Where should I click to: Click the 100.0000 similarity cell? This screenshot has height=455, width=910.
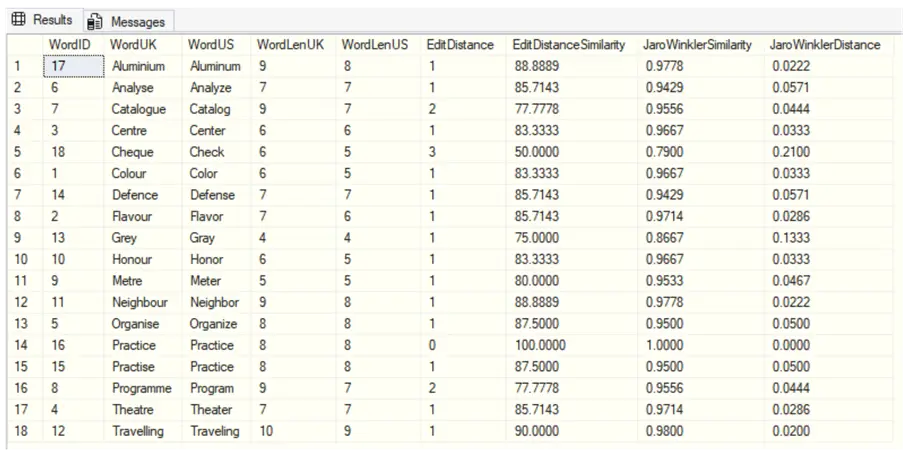pos(540,345)
